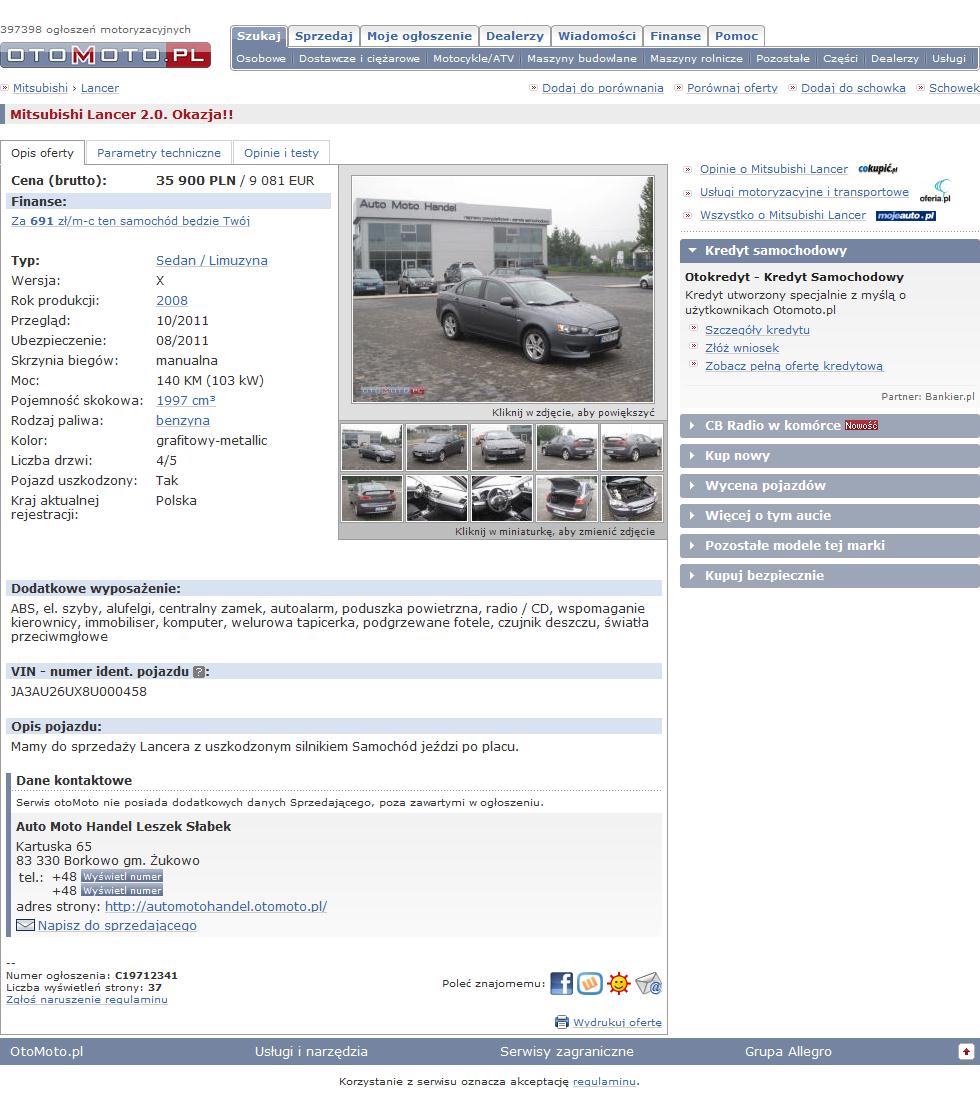980x1107 pixels.
Task: Reveal the first phone number via Wyświetl numer
Action: pos(122,876)
